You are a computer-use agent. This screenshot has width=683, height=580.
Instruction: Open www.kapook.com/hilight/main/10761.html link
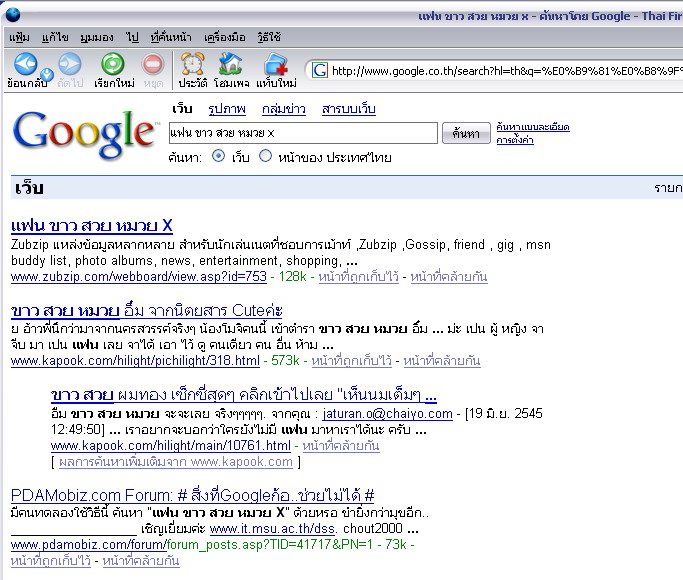(x=170, y=446)
